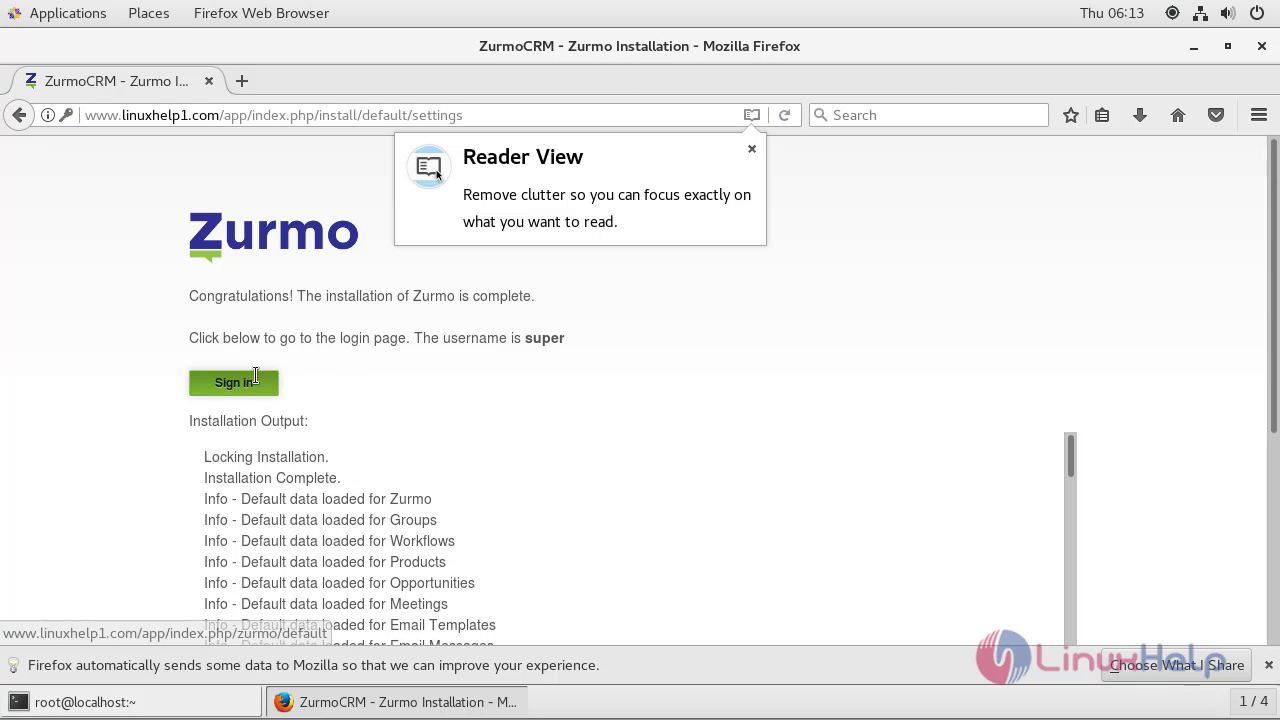
Task: Open a new tab with plus button
Action: (242, 81)
